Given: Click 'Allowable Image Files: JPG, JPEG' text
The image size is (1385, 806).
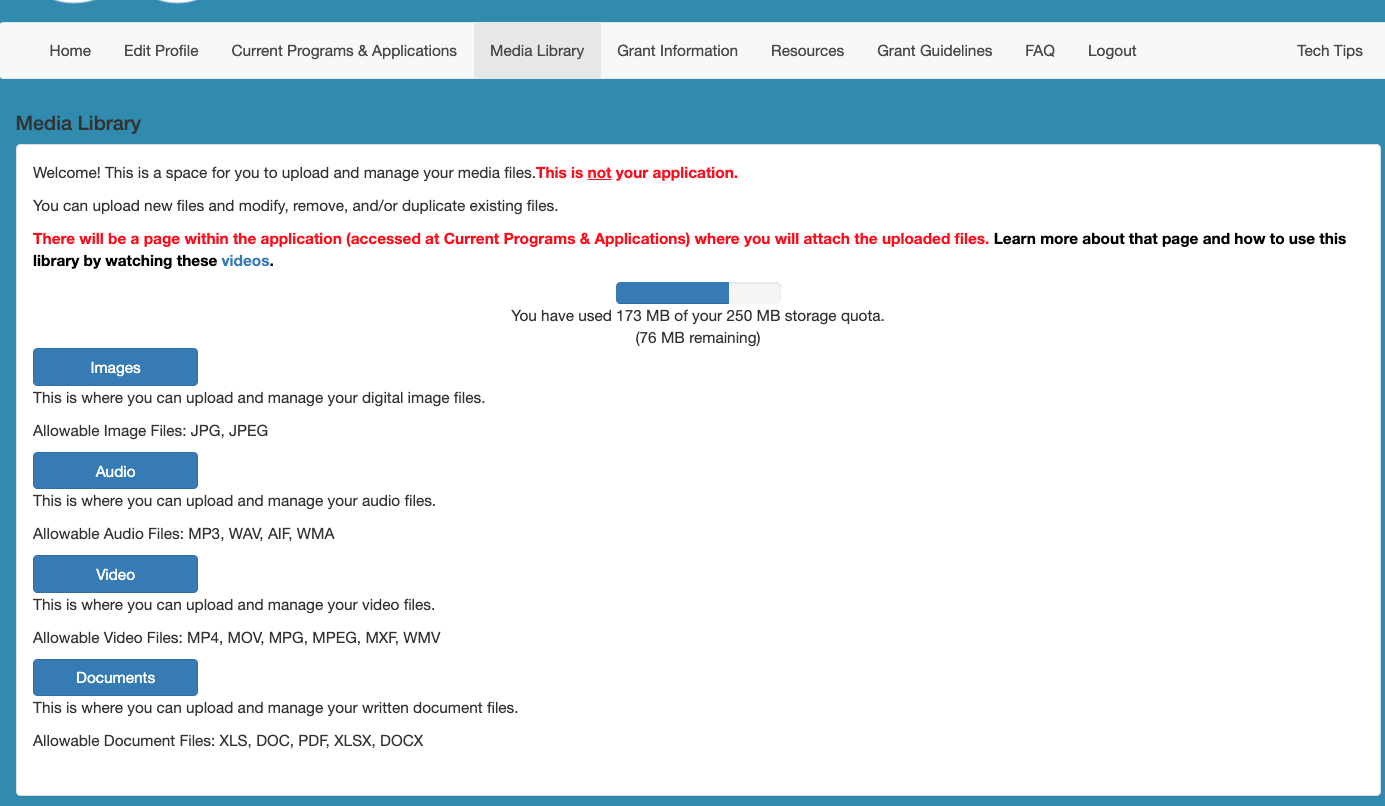Looking at the screenshot, I should [151, 431].
